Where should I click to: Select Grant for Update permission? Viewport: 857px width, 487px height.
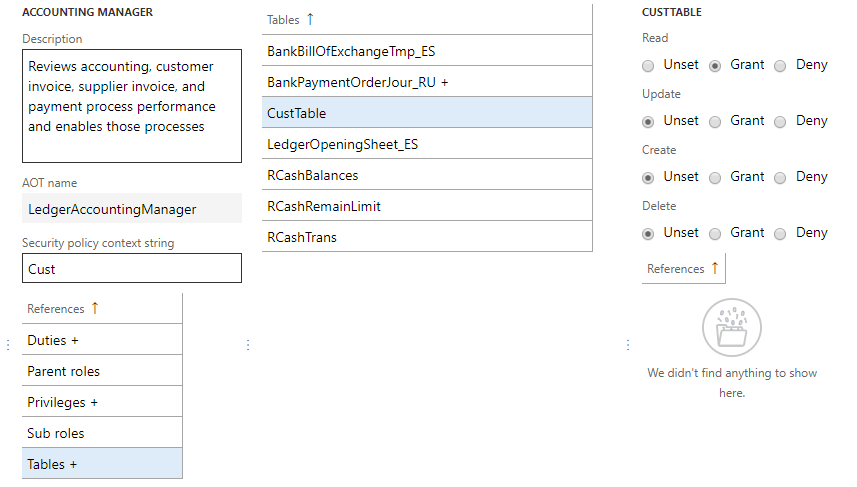[x=715, y=121]
